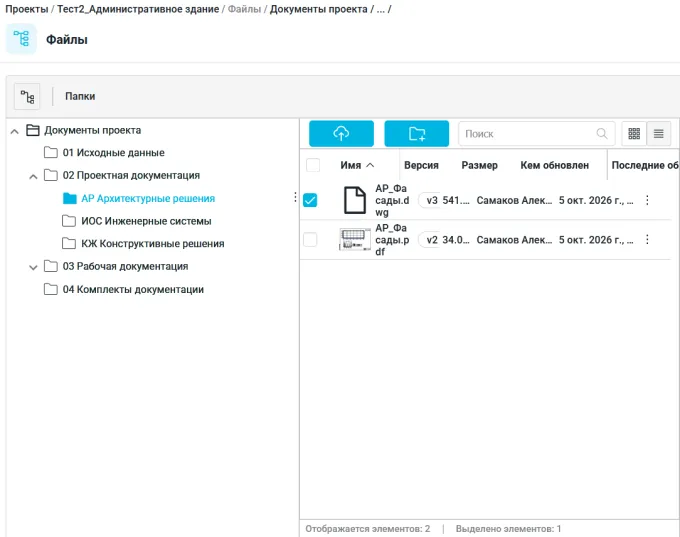
Task: Click Самаков Алек... in the dwg row
Action: (514, 200)
